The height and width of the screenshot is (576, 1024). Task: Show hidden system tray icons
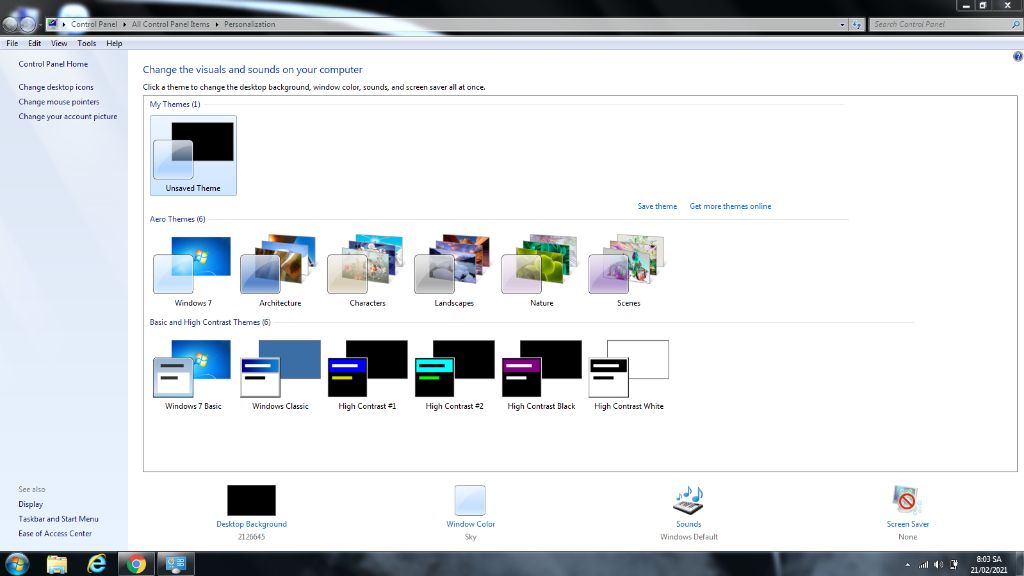tap(907, 565)
